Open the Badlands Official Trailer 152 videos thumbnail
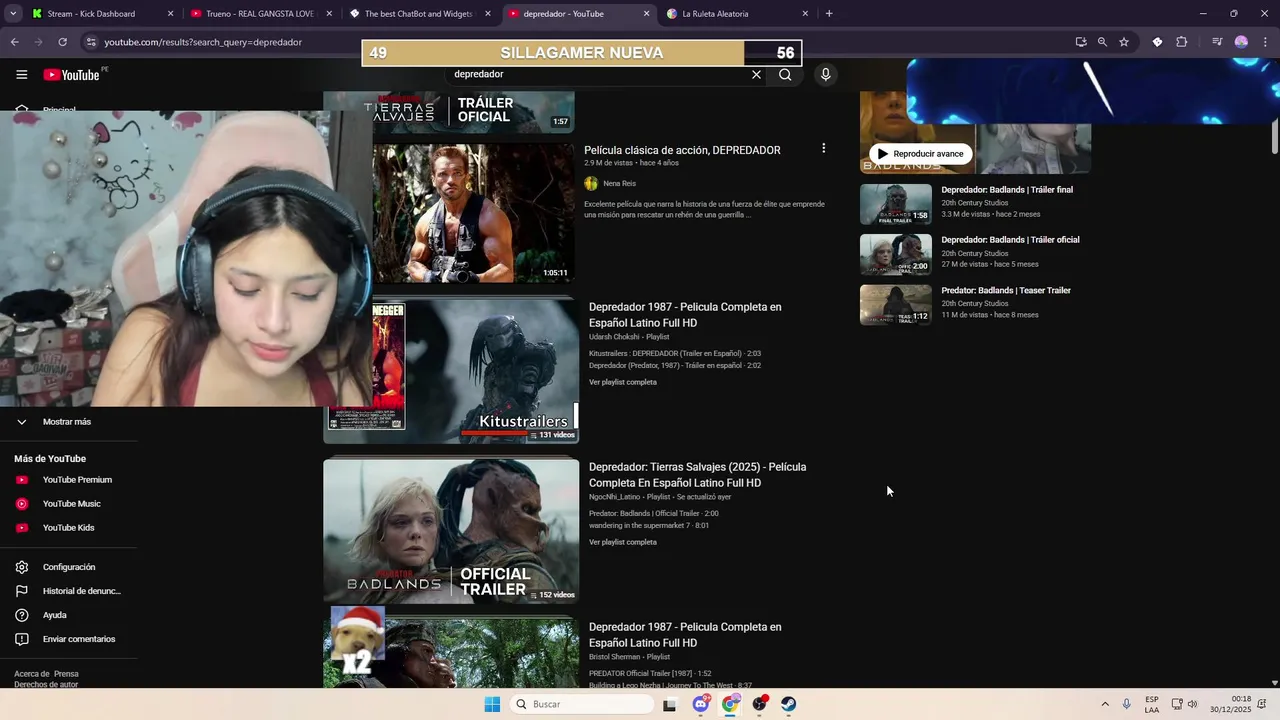Image resolution: width=1280 pixels, height=720 pixels. point(451,531)
